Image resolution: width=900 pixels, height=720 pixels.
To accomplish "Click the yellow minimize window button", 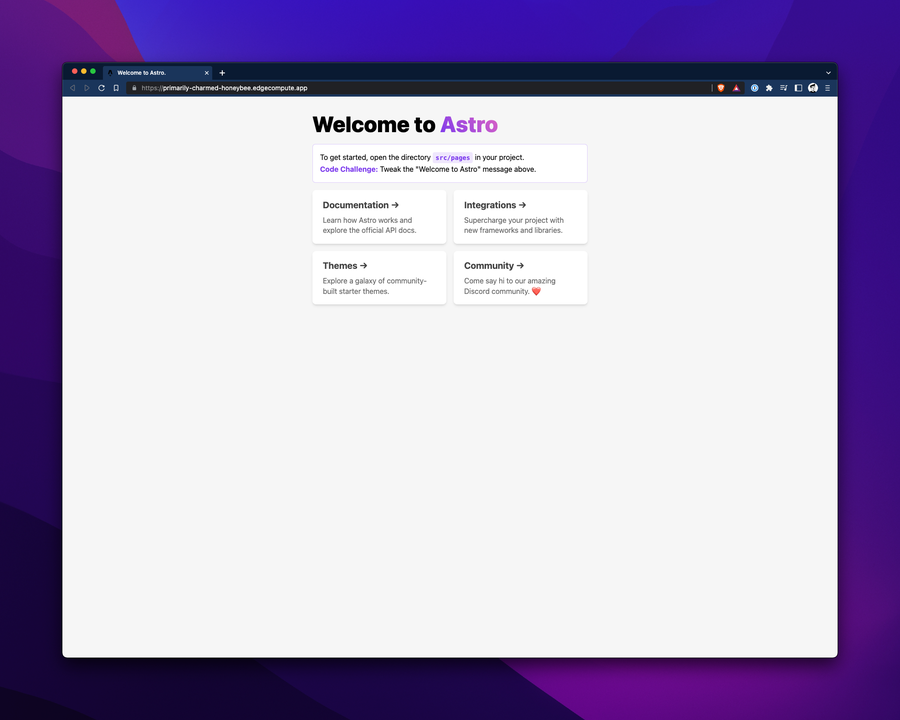I will click(84, 71).
